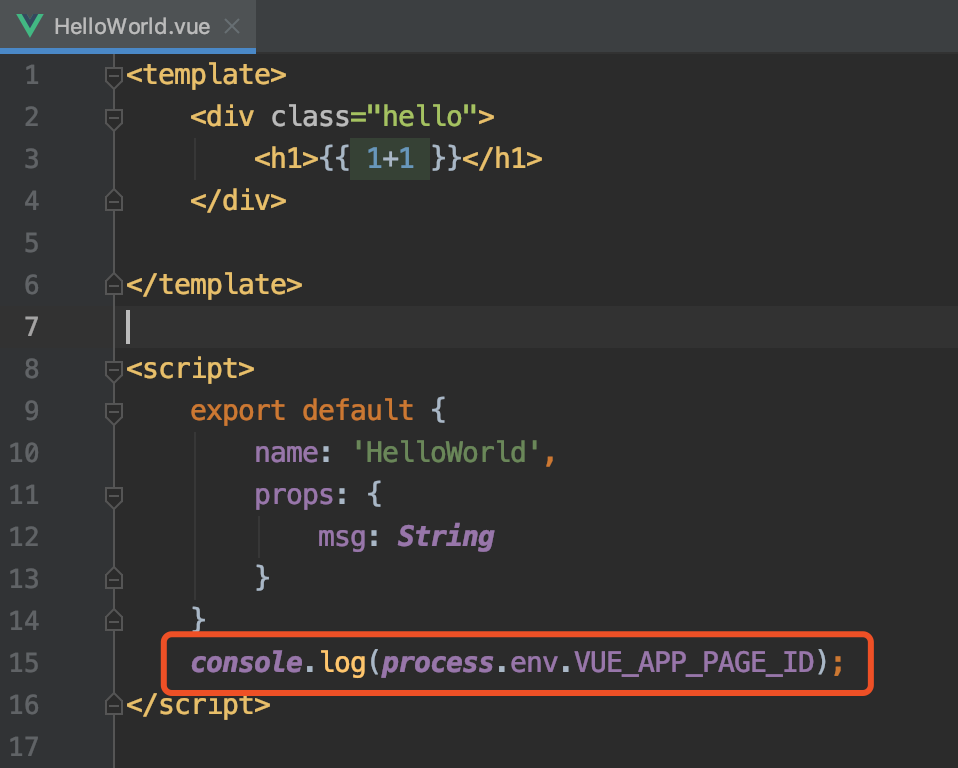Click the closing </div> tag
The image size is (958, 768).
point(238,201)
